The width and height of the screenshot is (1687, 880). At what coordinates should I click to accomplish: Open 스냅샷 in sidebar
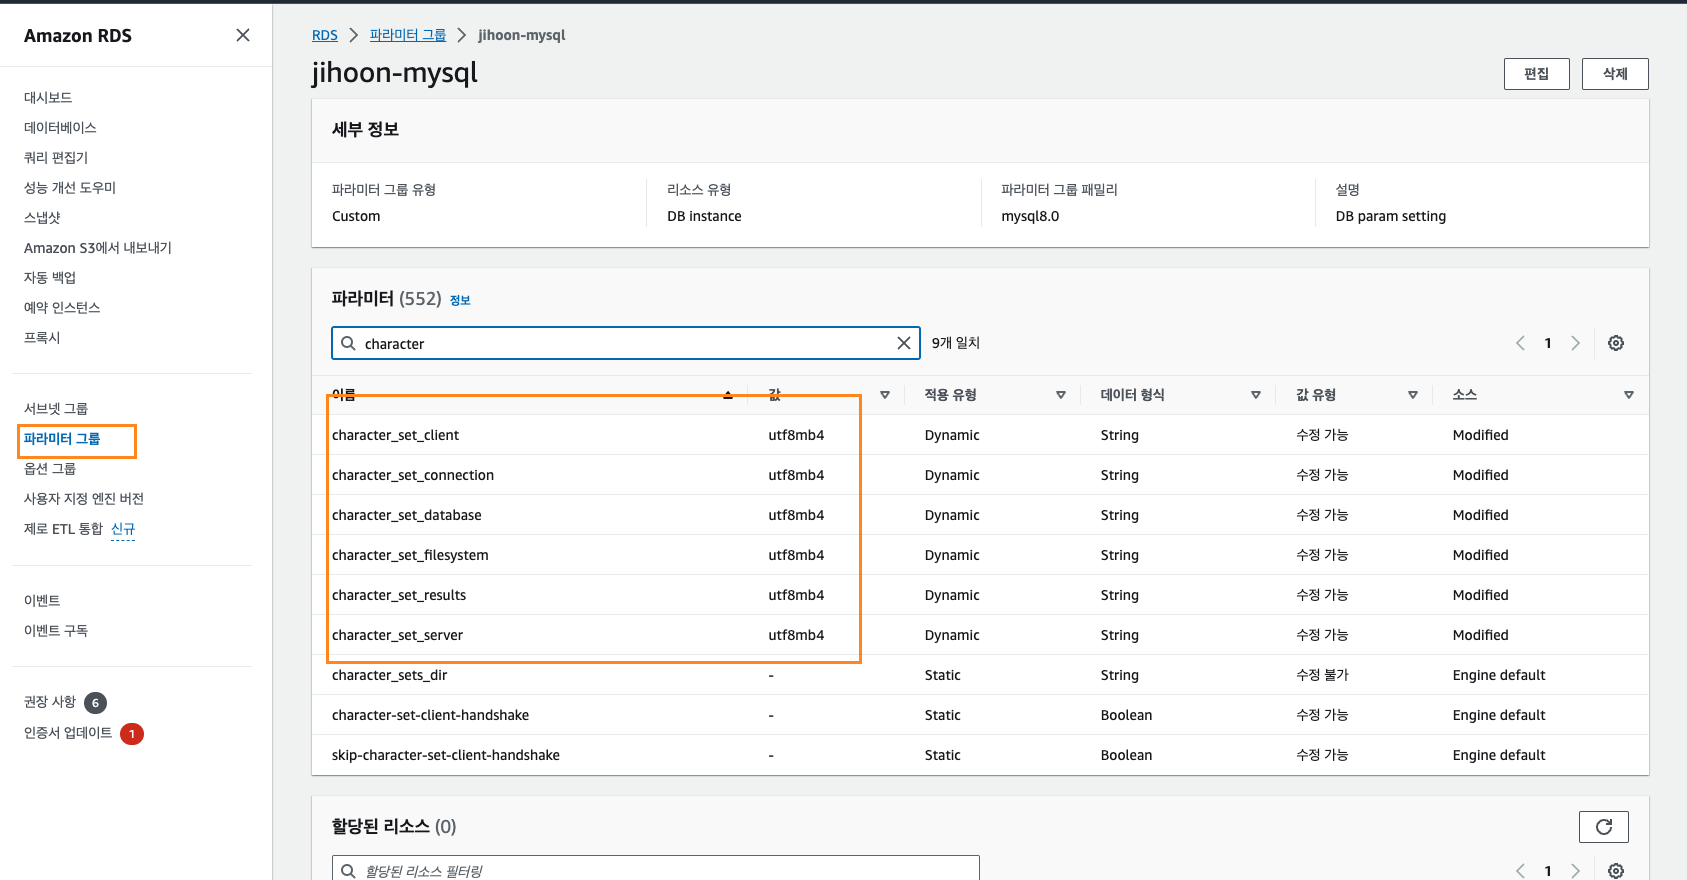42,218
